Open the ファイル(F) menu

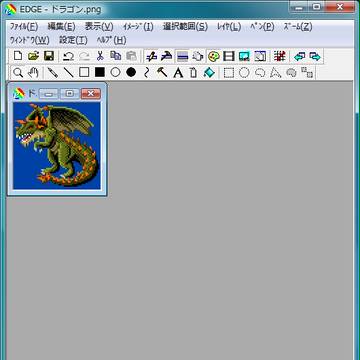click(24, 27)
